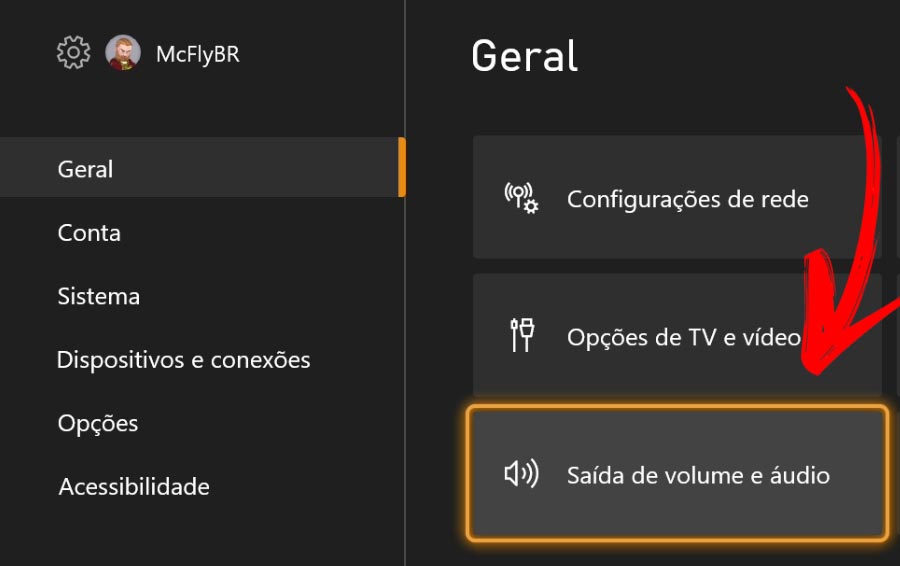Open the Conta section in the sidebar
Screen dimensions: 900x566
click(89, 232)
